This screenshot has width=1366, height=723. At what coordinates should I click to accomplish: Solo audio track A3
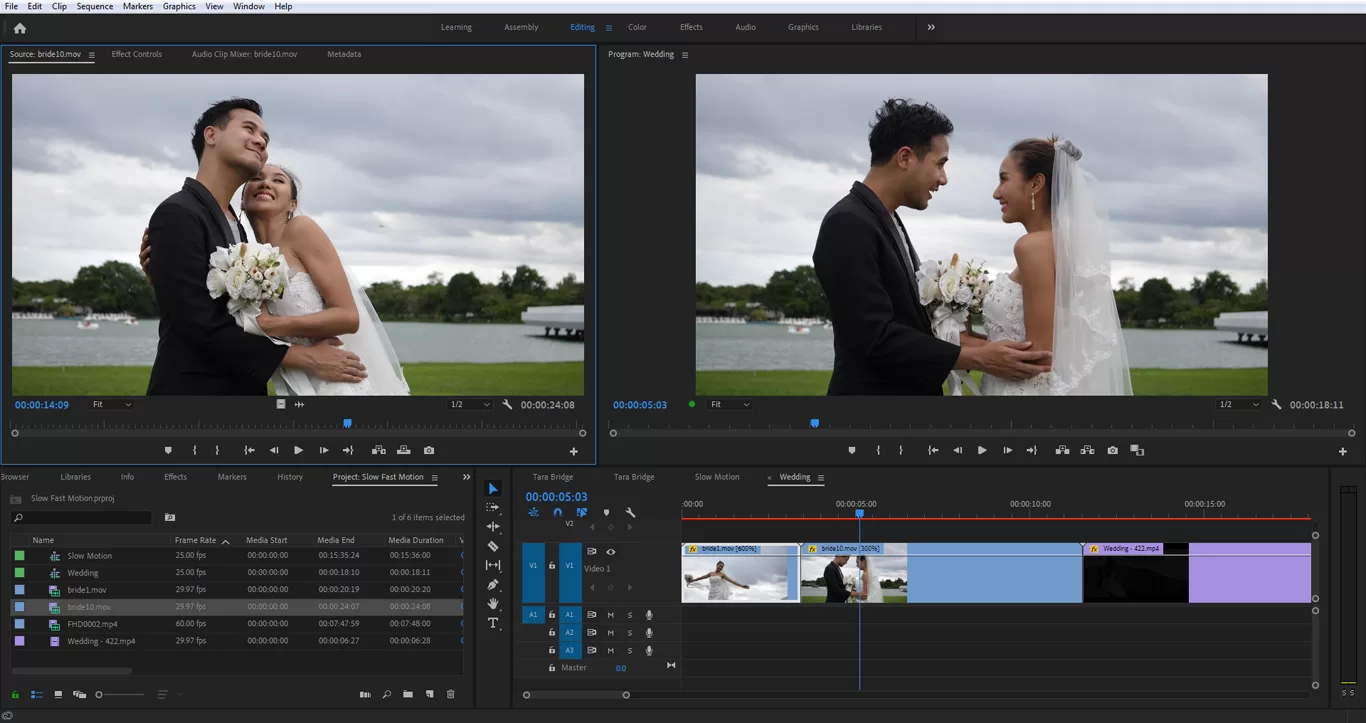point(629,650)
